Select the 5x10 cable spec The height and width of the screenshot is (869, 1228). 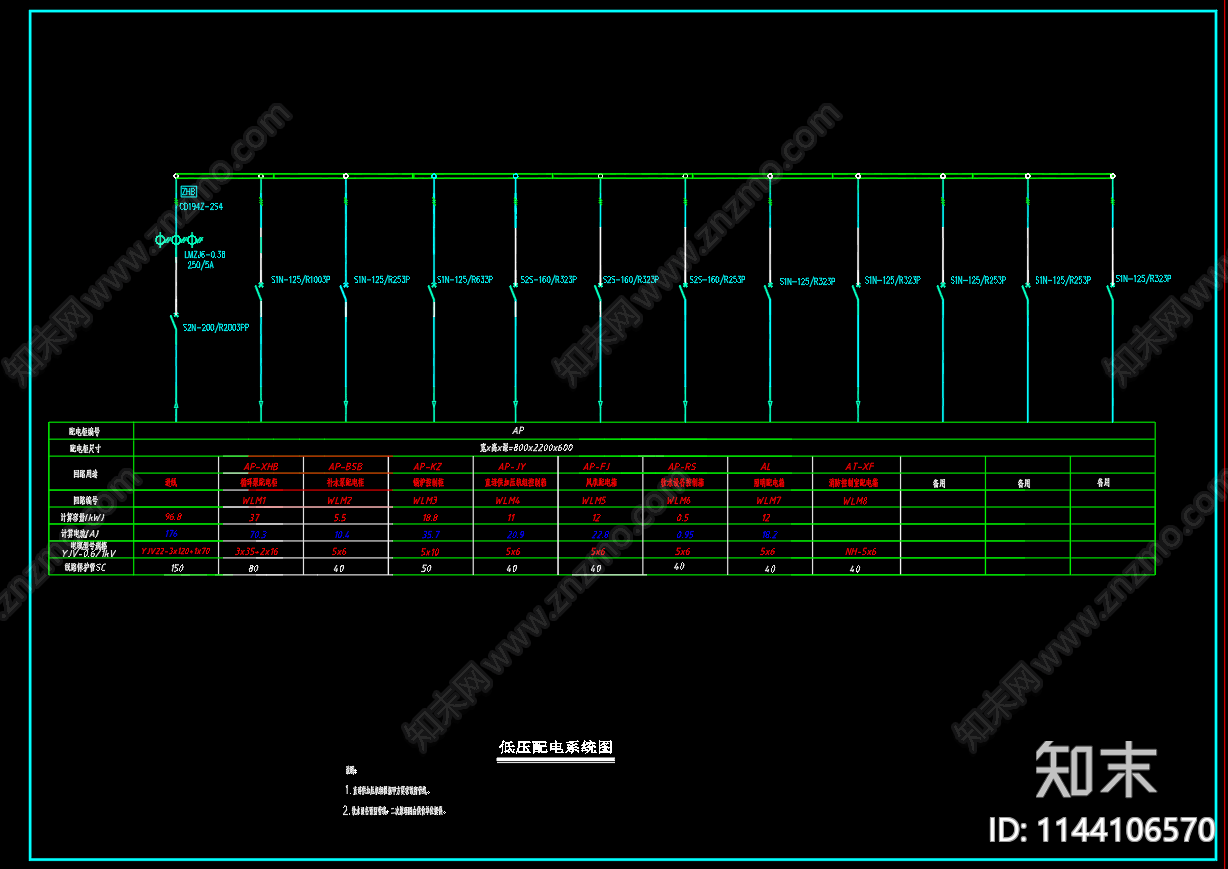pos(430,551)
